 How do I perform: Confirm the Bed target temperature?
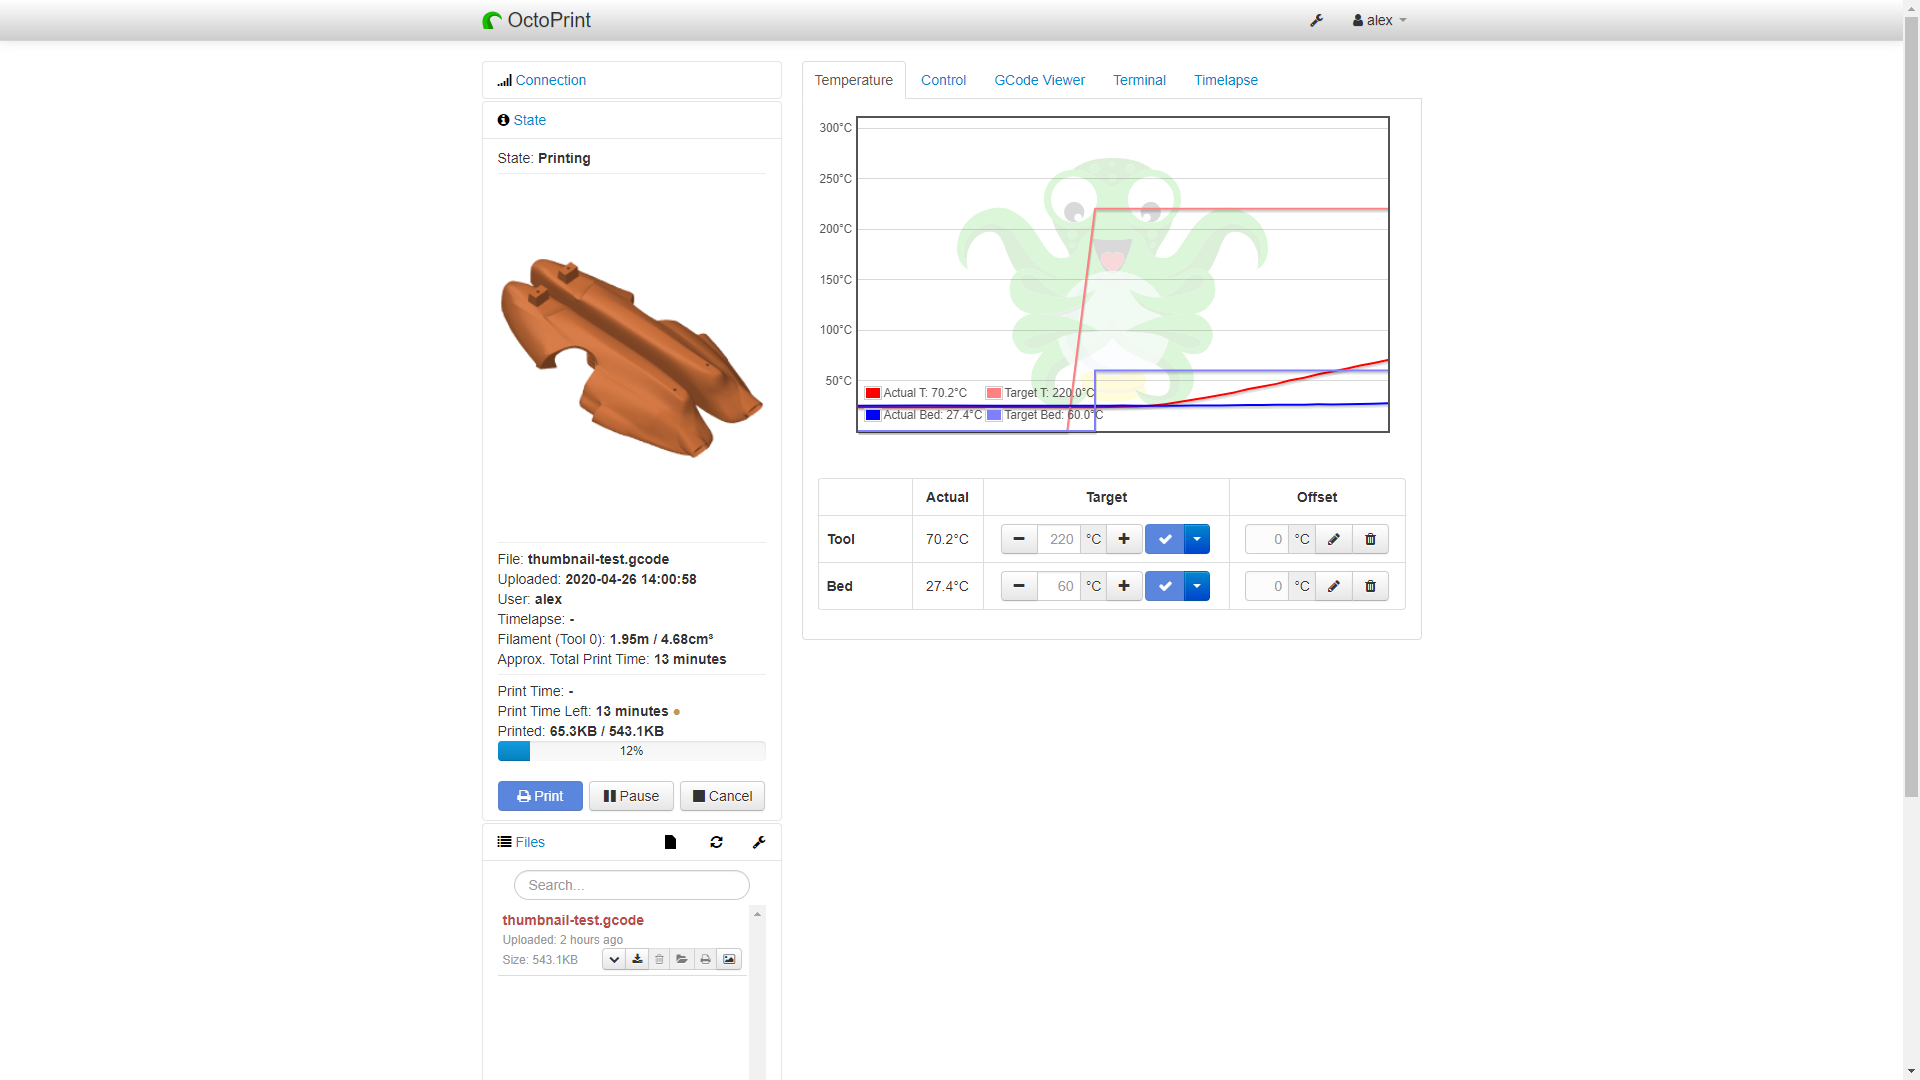pyautogui.click(x=1164, y=586)
